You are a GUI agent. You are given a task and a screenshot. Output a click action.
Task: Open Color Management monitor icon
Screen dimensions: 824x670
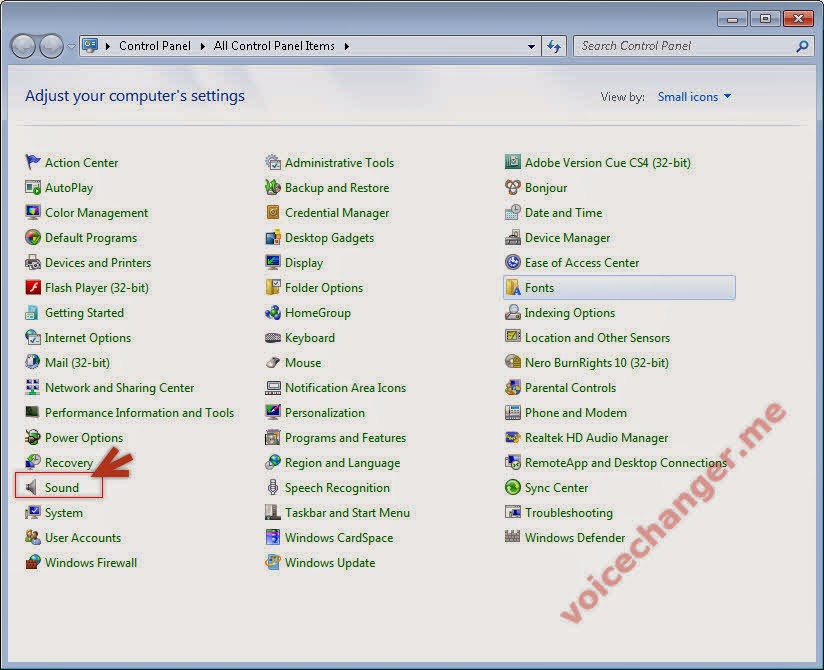(x=33, y=212)
